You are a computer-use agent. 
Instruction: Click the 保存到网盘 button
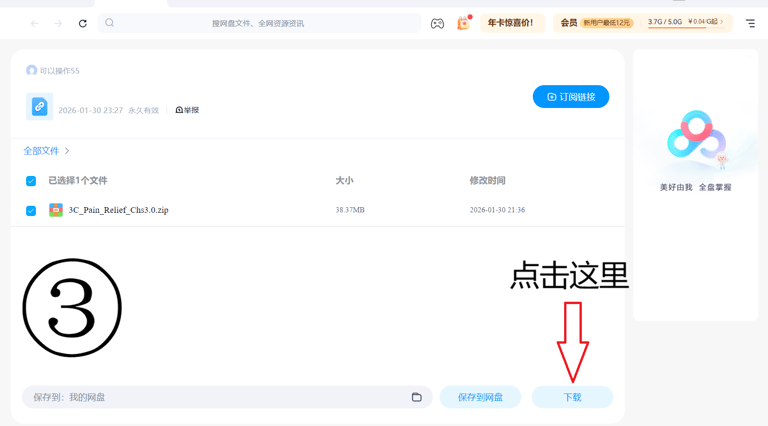480,397
